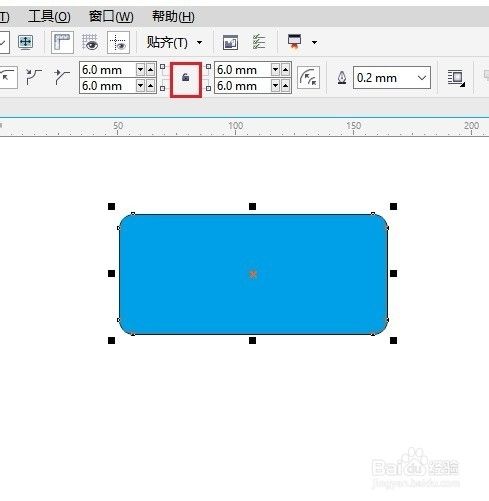
Task: Click the bottom-left corner radius field
Action: coord(107,86)
